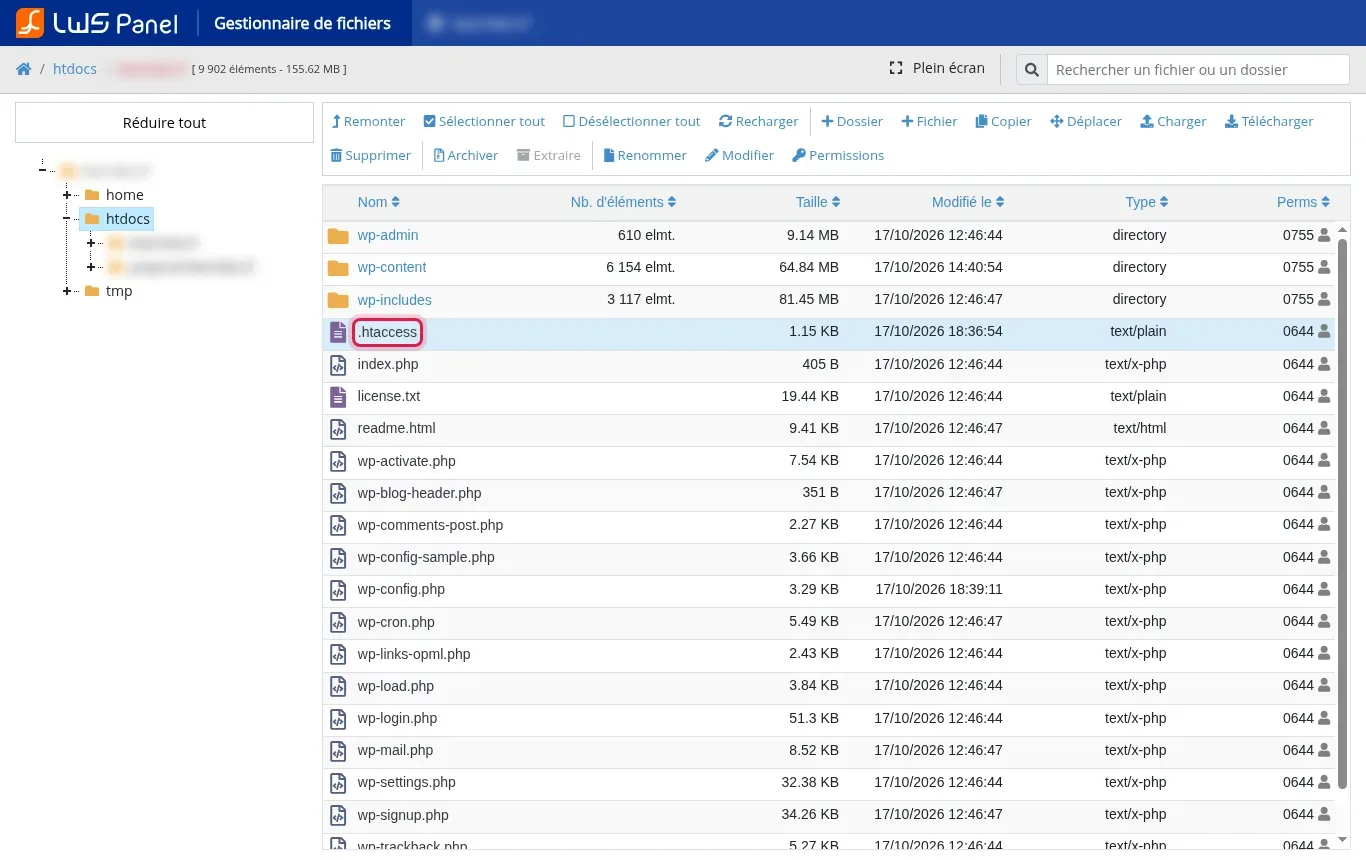Click Remonter to go up a level

pos(368,121)
